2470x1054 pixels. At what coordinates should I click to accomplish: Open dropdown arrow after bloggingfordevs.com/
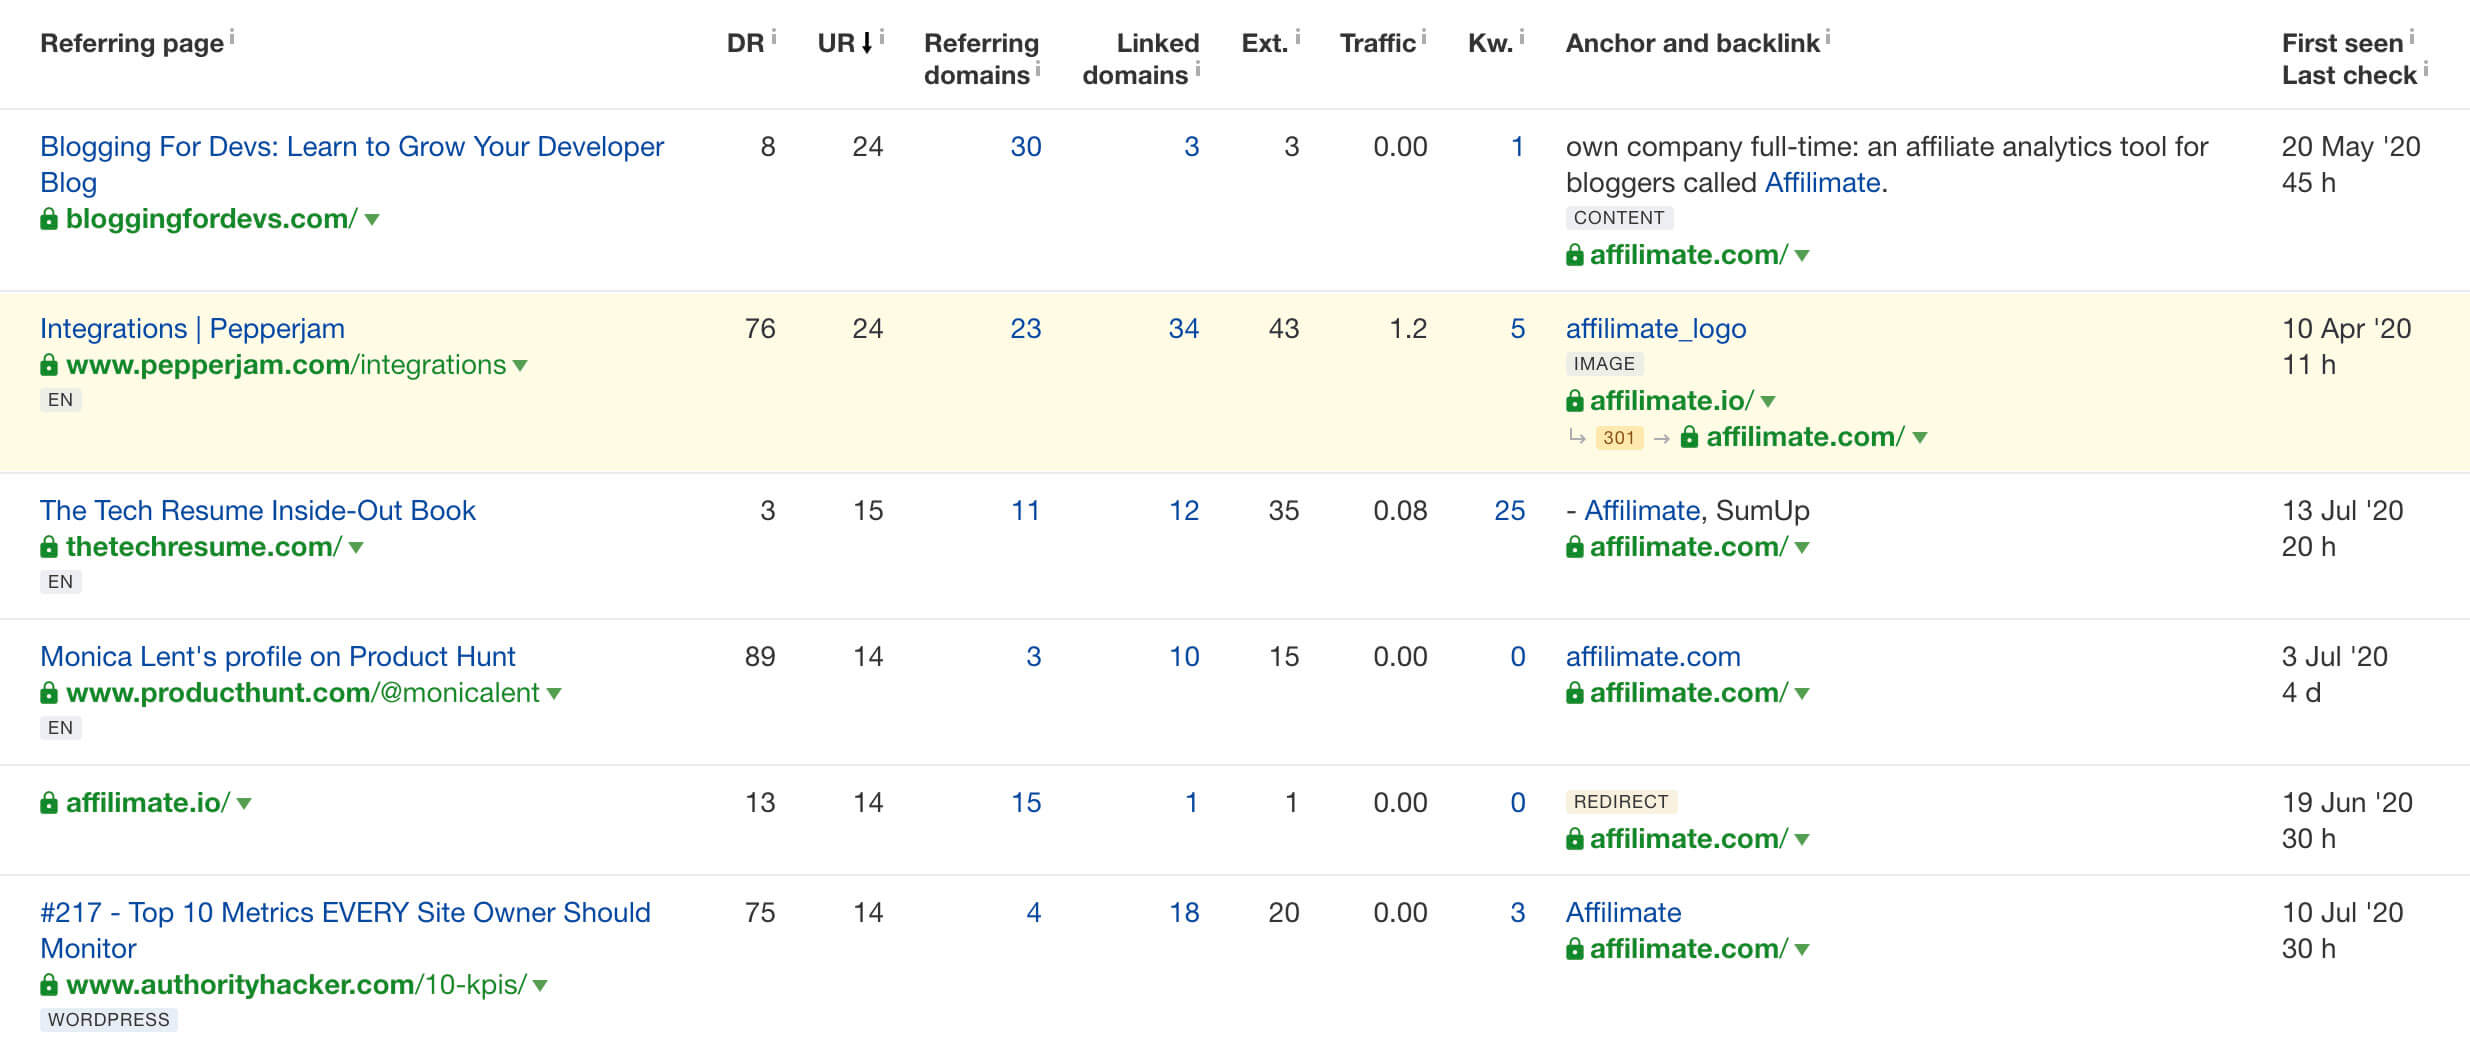372,219
